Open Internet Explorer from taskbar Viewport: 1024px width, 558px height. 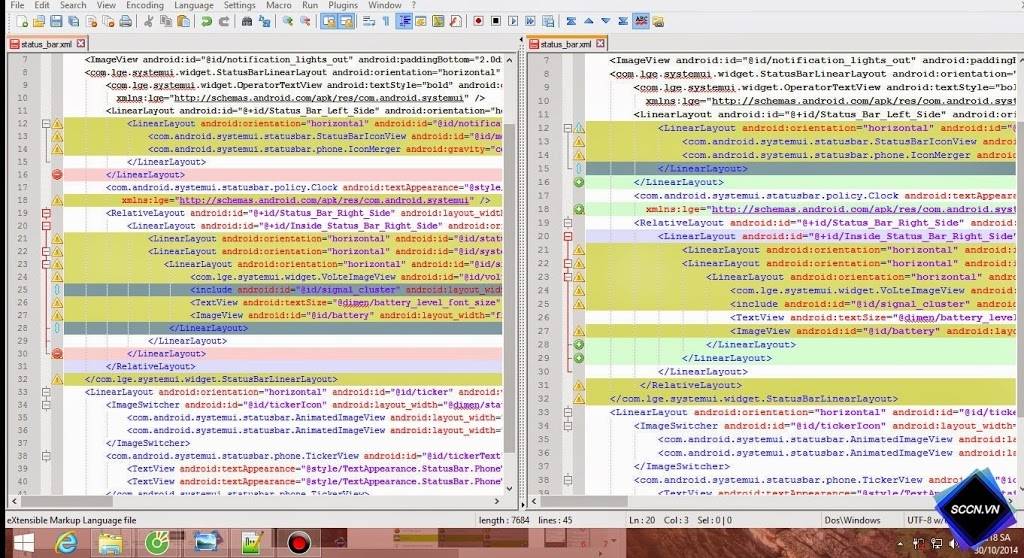tap(66, 543)
